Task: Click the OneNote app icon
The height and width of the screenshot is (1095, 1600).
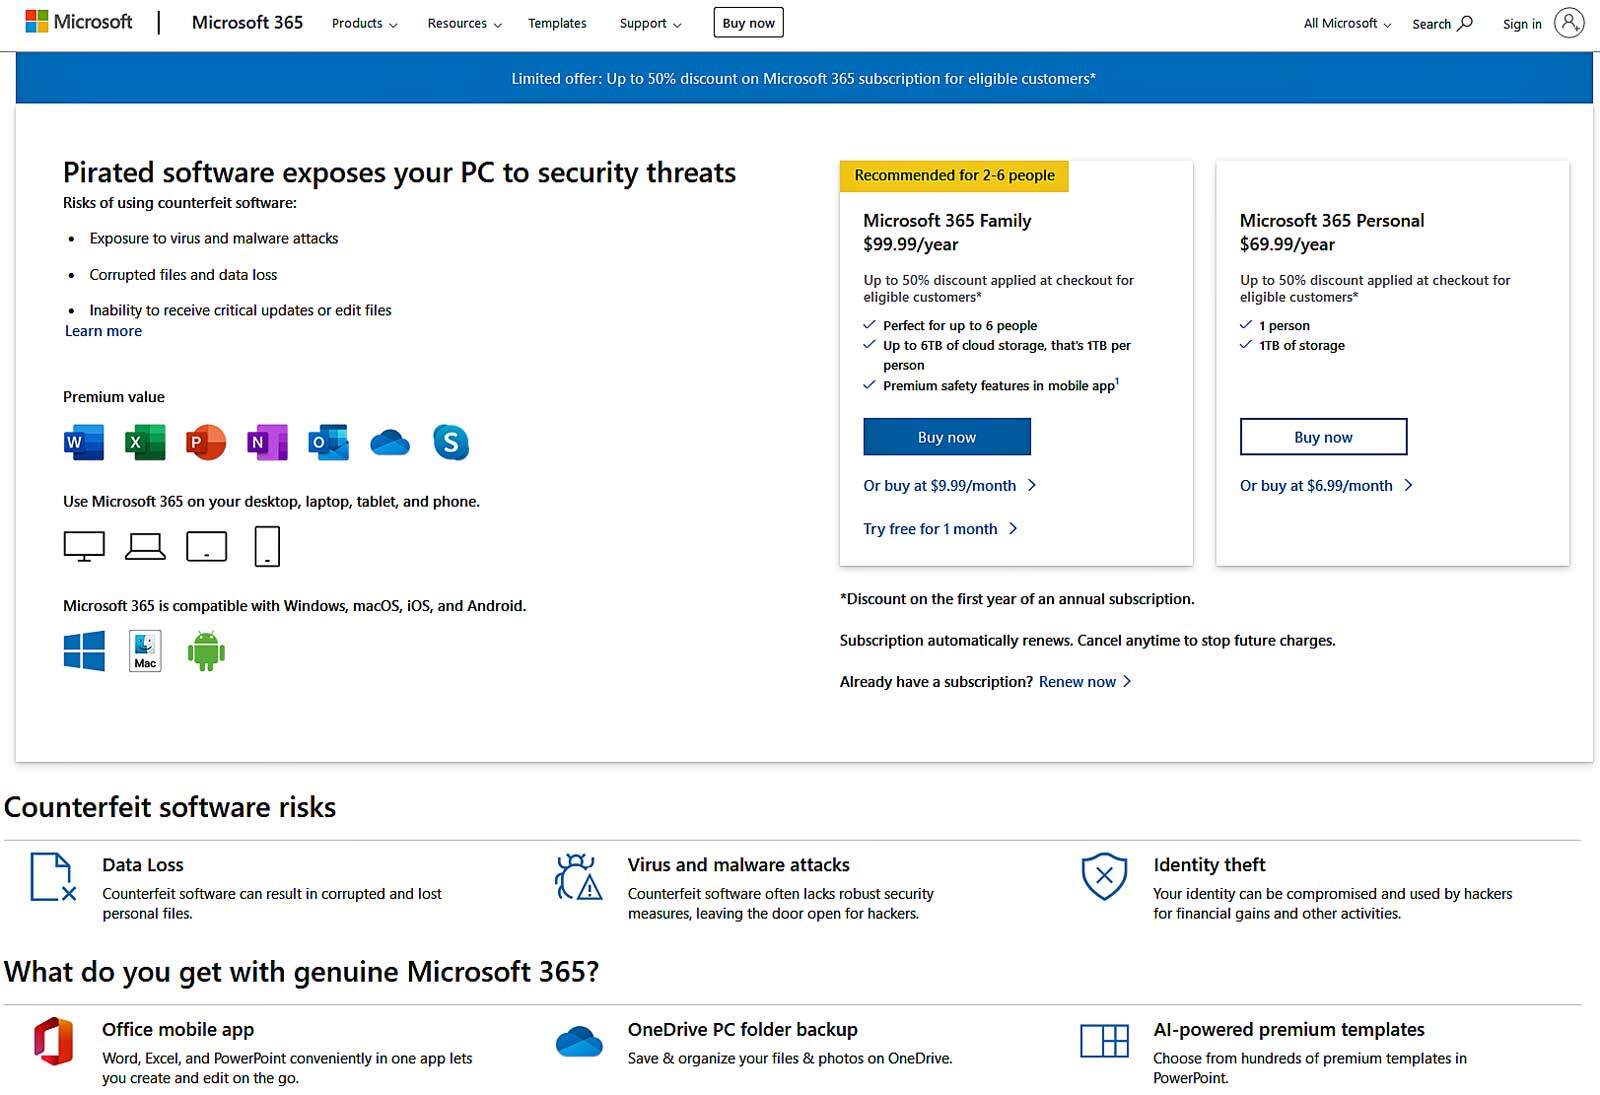Action: coord(267,442)
